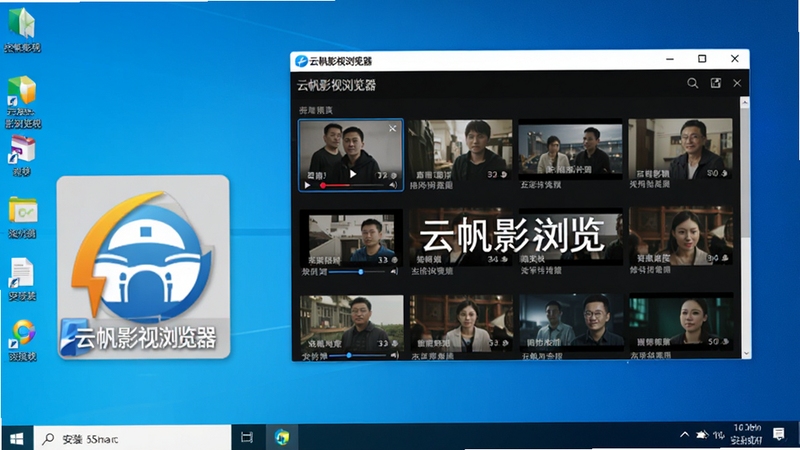Click play button left of red progress bar
Screen dimensions: 800x450
pyautogui.click(x=307, y=185)
